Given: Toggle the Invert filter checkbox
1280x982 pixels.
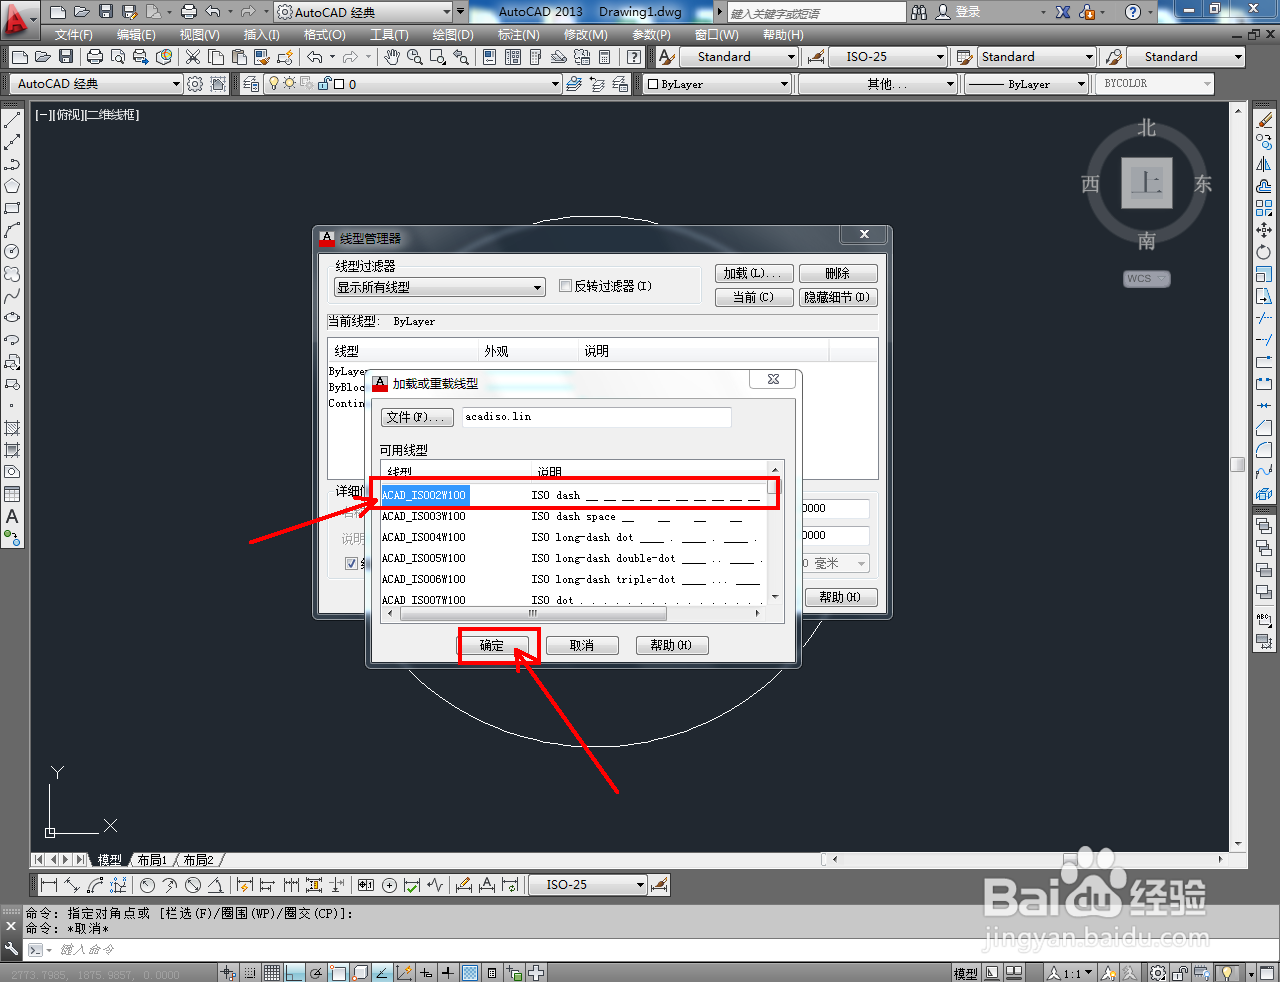Looking at the screenshot, I should pyautogui.click(x=565, y=286).
